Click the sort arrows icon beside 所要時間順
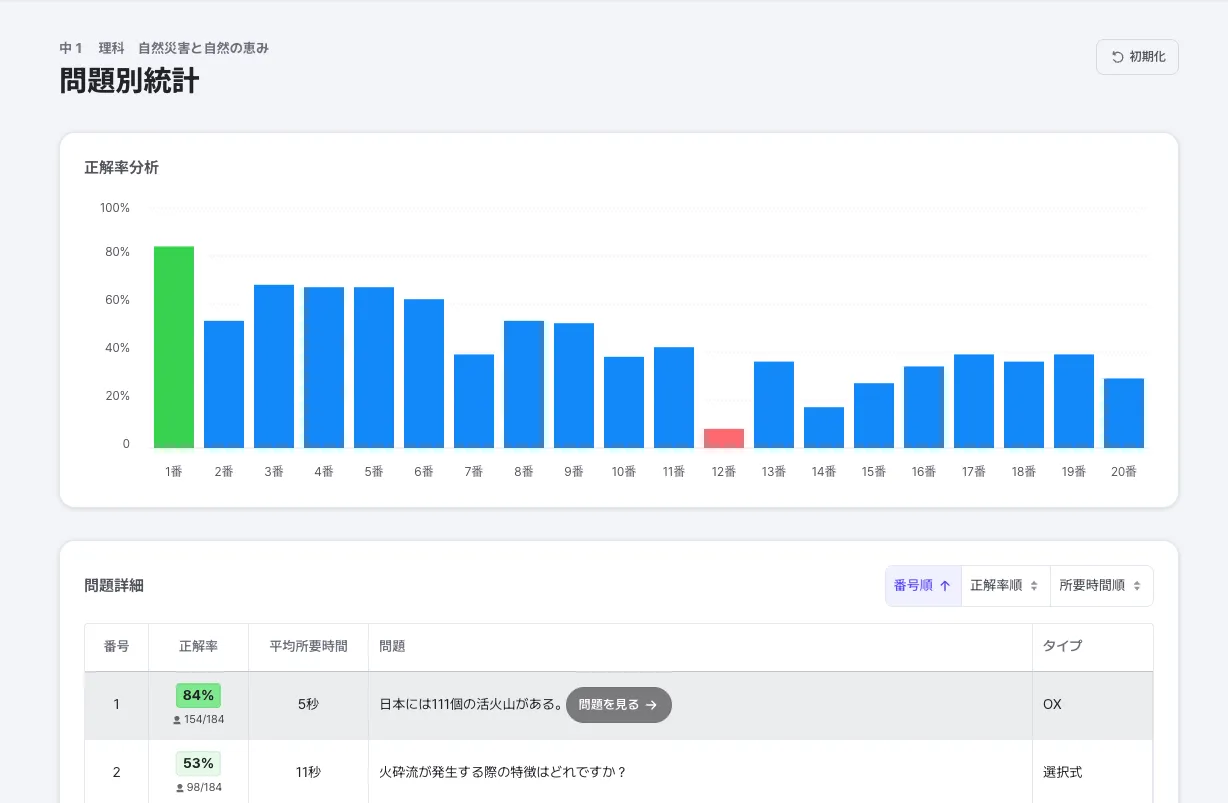Screen dimensions: 1228x803 pyautogui.click(x=1137, y=586)
